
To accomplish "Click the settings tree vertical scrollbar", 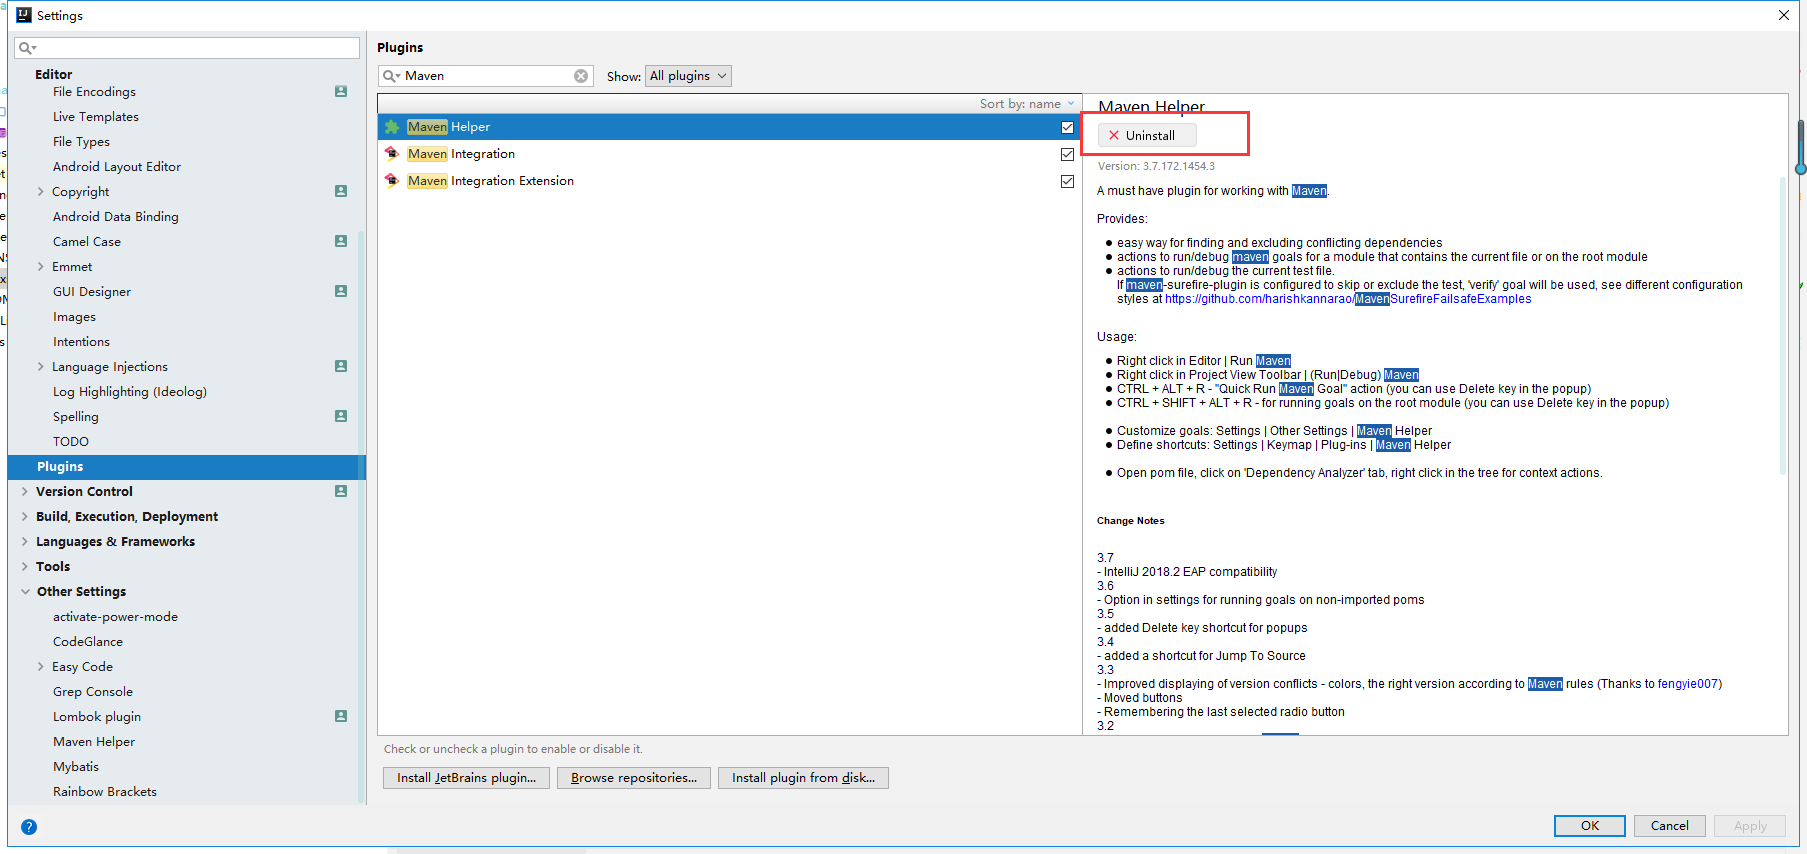I will [361, 515].
